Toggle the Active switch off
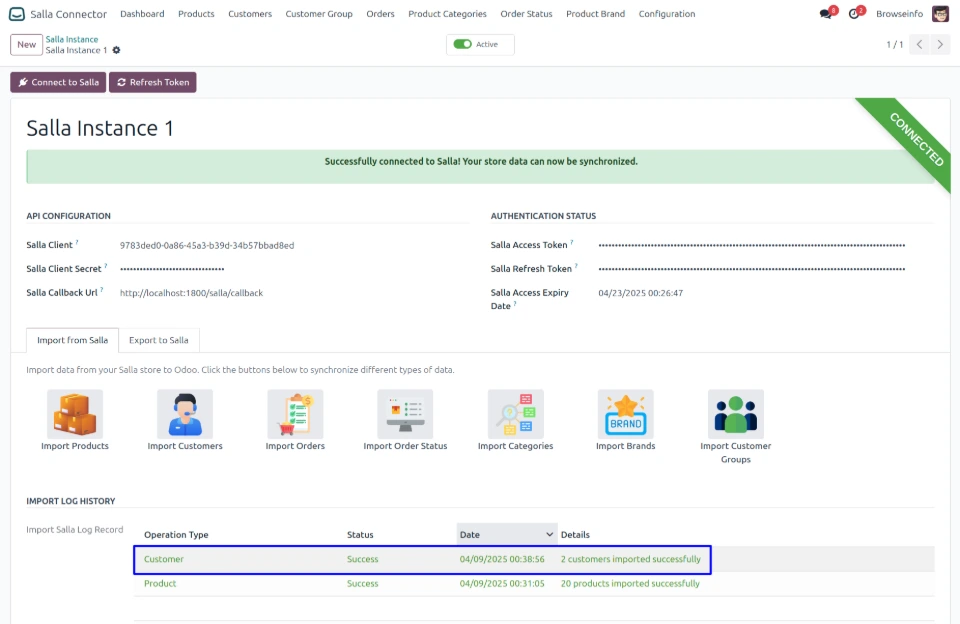960x624 pixels. [x=462, y=44]
